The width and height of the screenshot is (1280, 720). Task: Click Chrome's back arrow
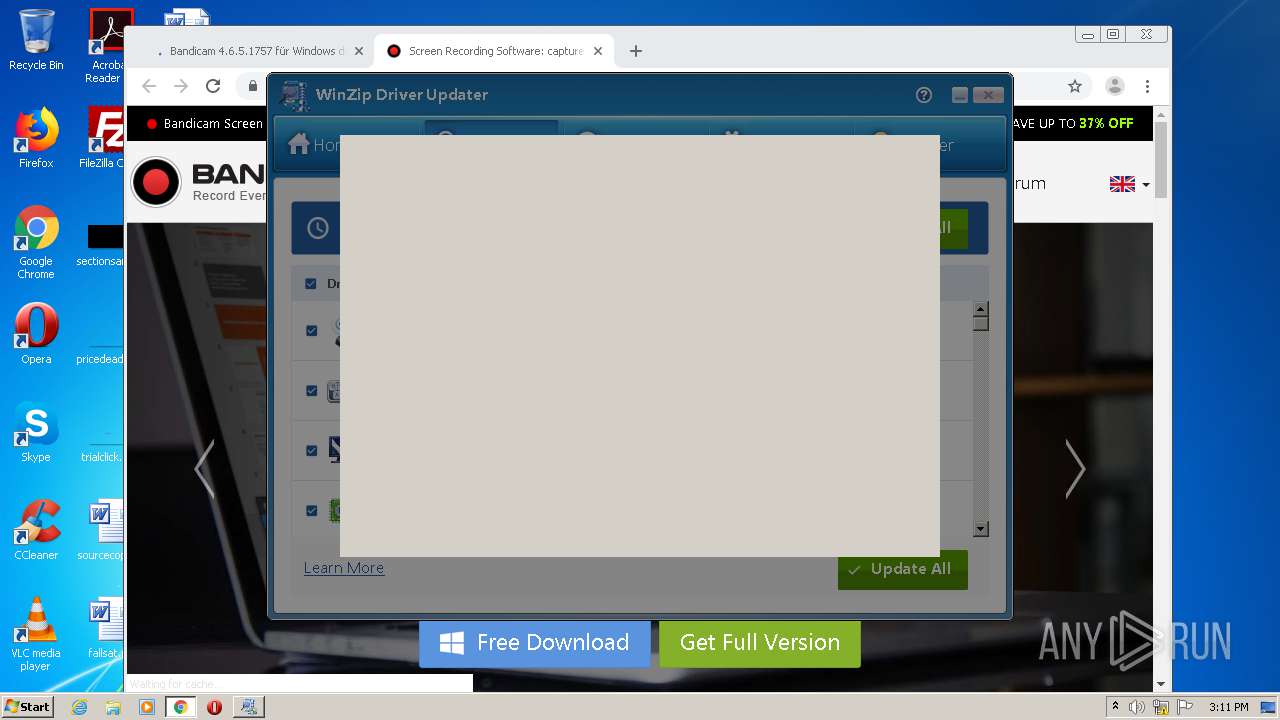149,86
